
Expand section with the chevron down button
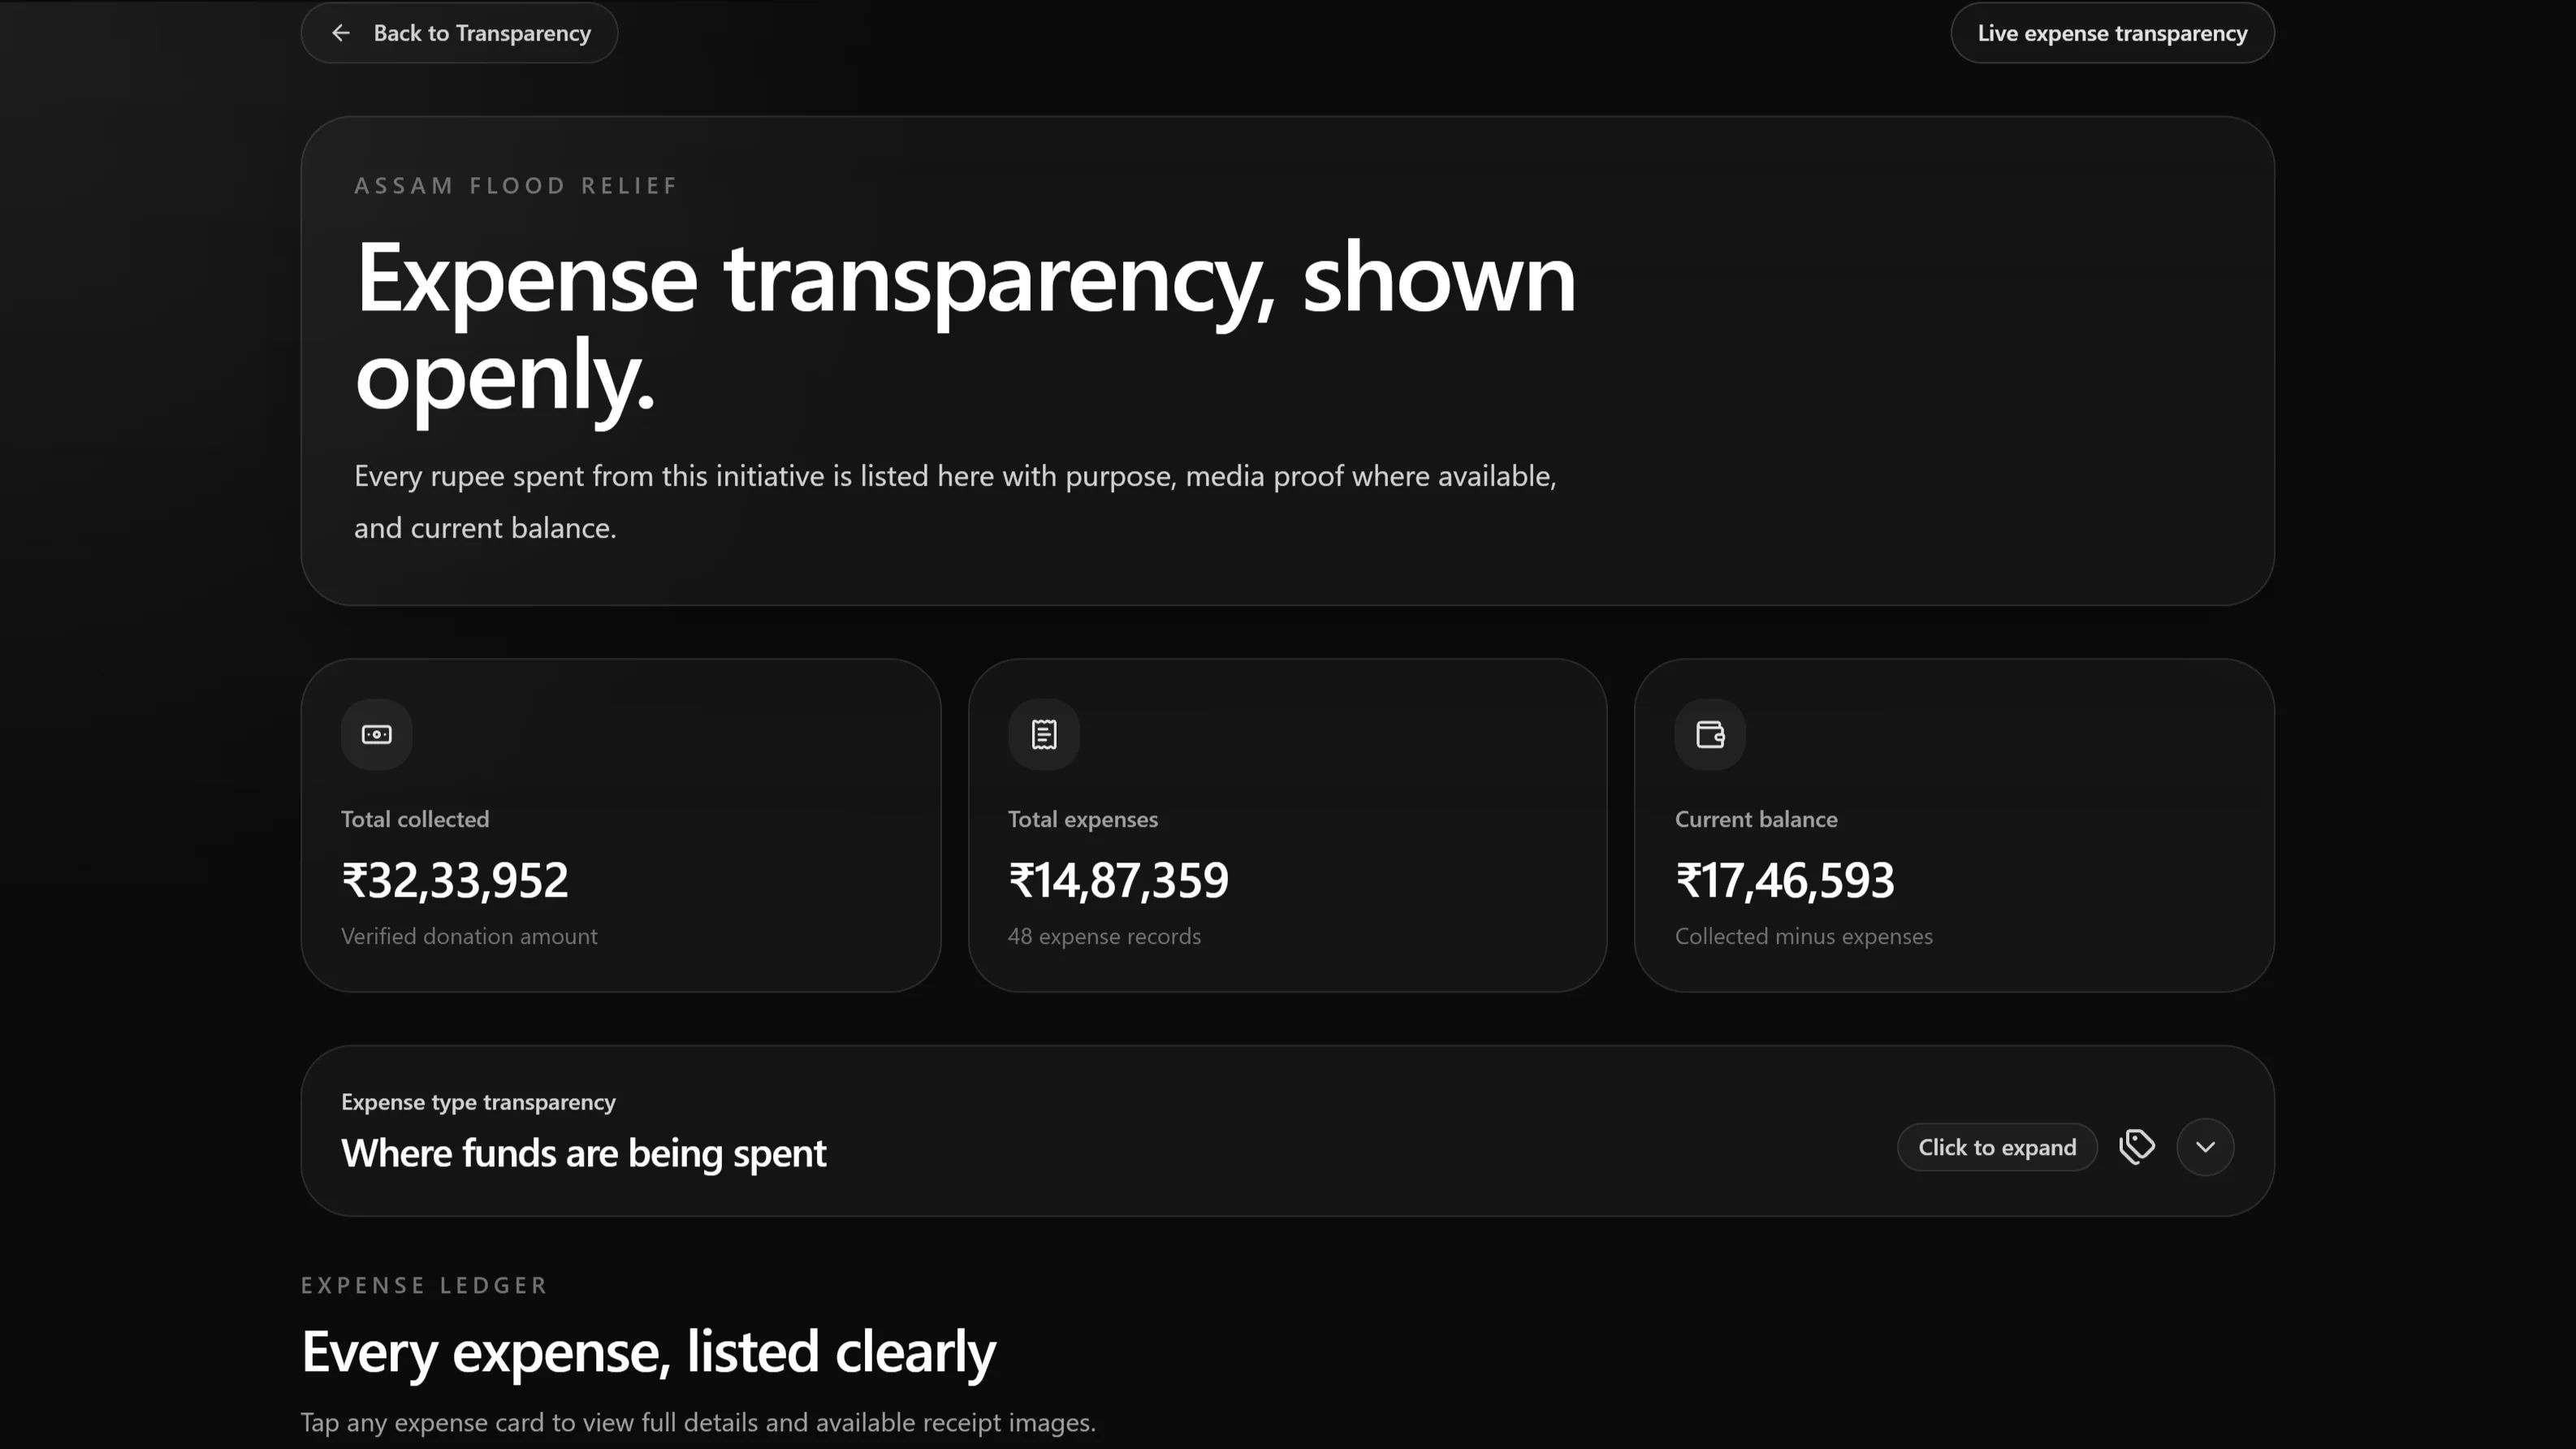(x=2205, y=1147)
